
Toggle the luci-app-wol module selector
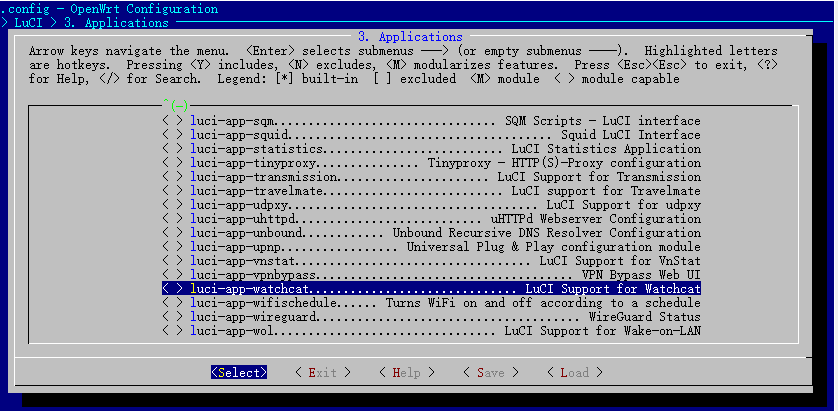click(173, 331)
